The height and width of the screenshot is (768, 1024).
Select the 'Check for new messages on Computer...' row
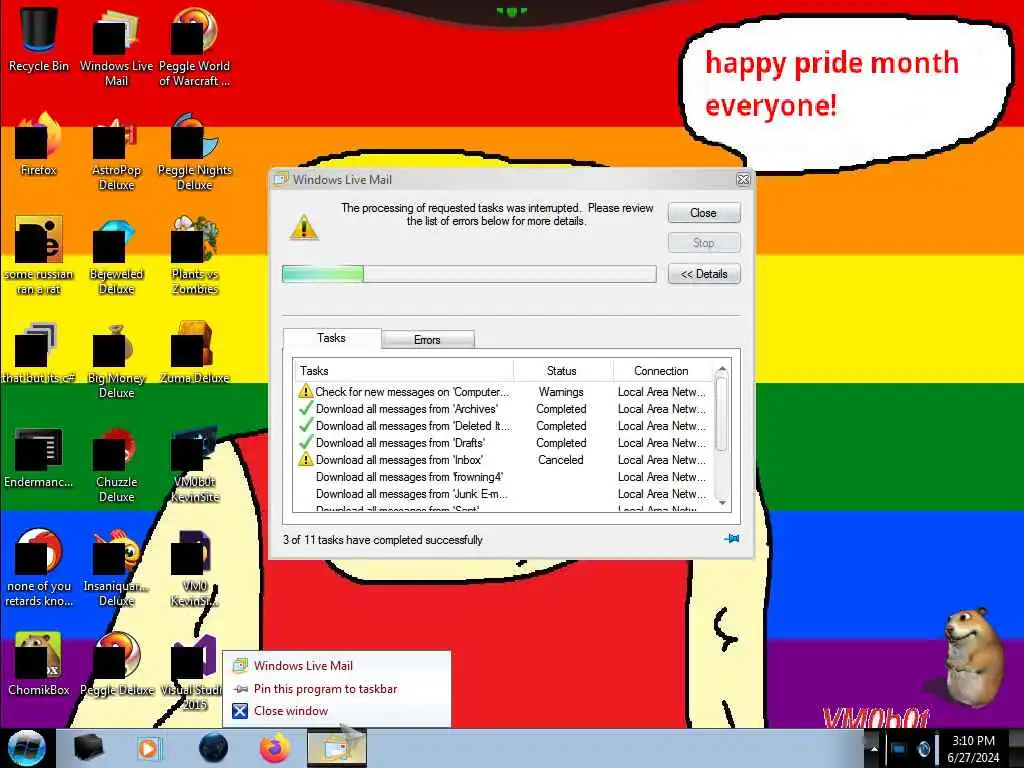coord(503,392)
